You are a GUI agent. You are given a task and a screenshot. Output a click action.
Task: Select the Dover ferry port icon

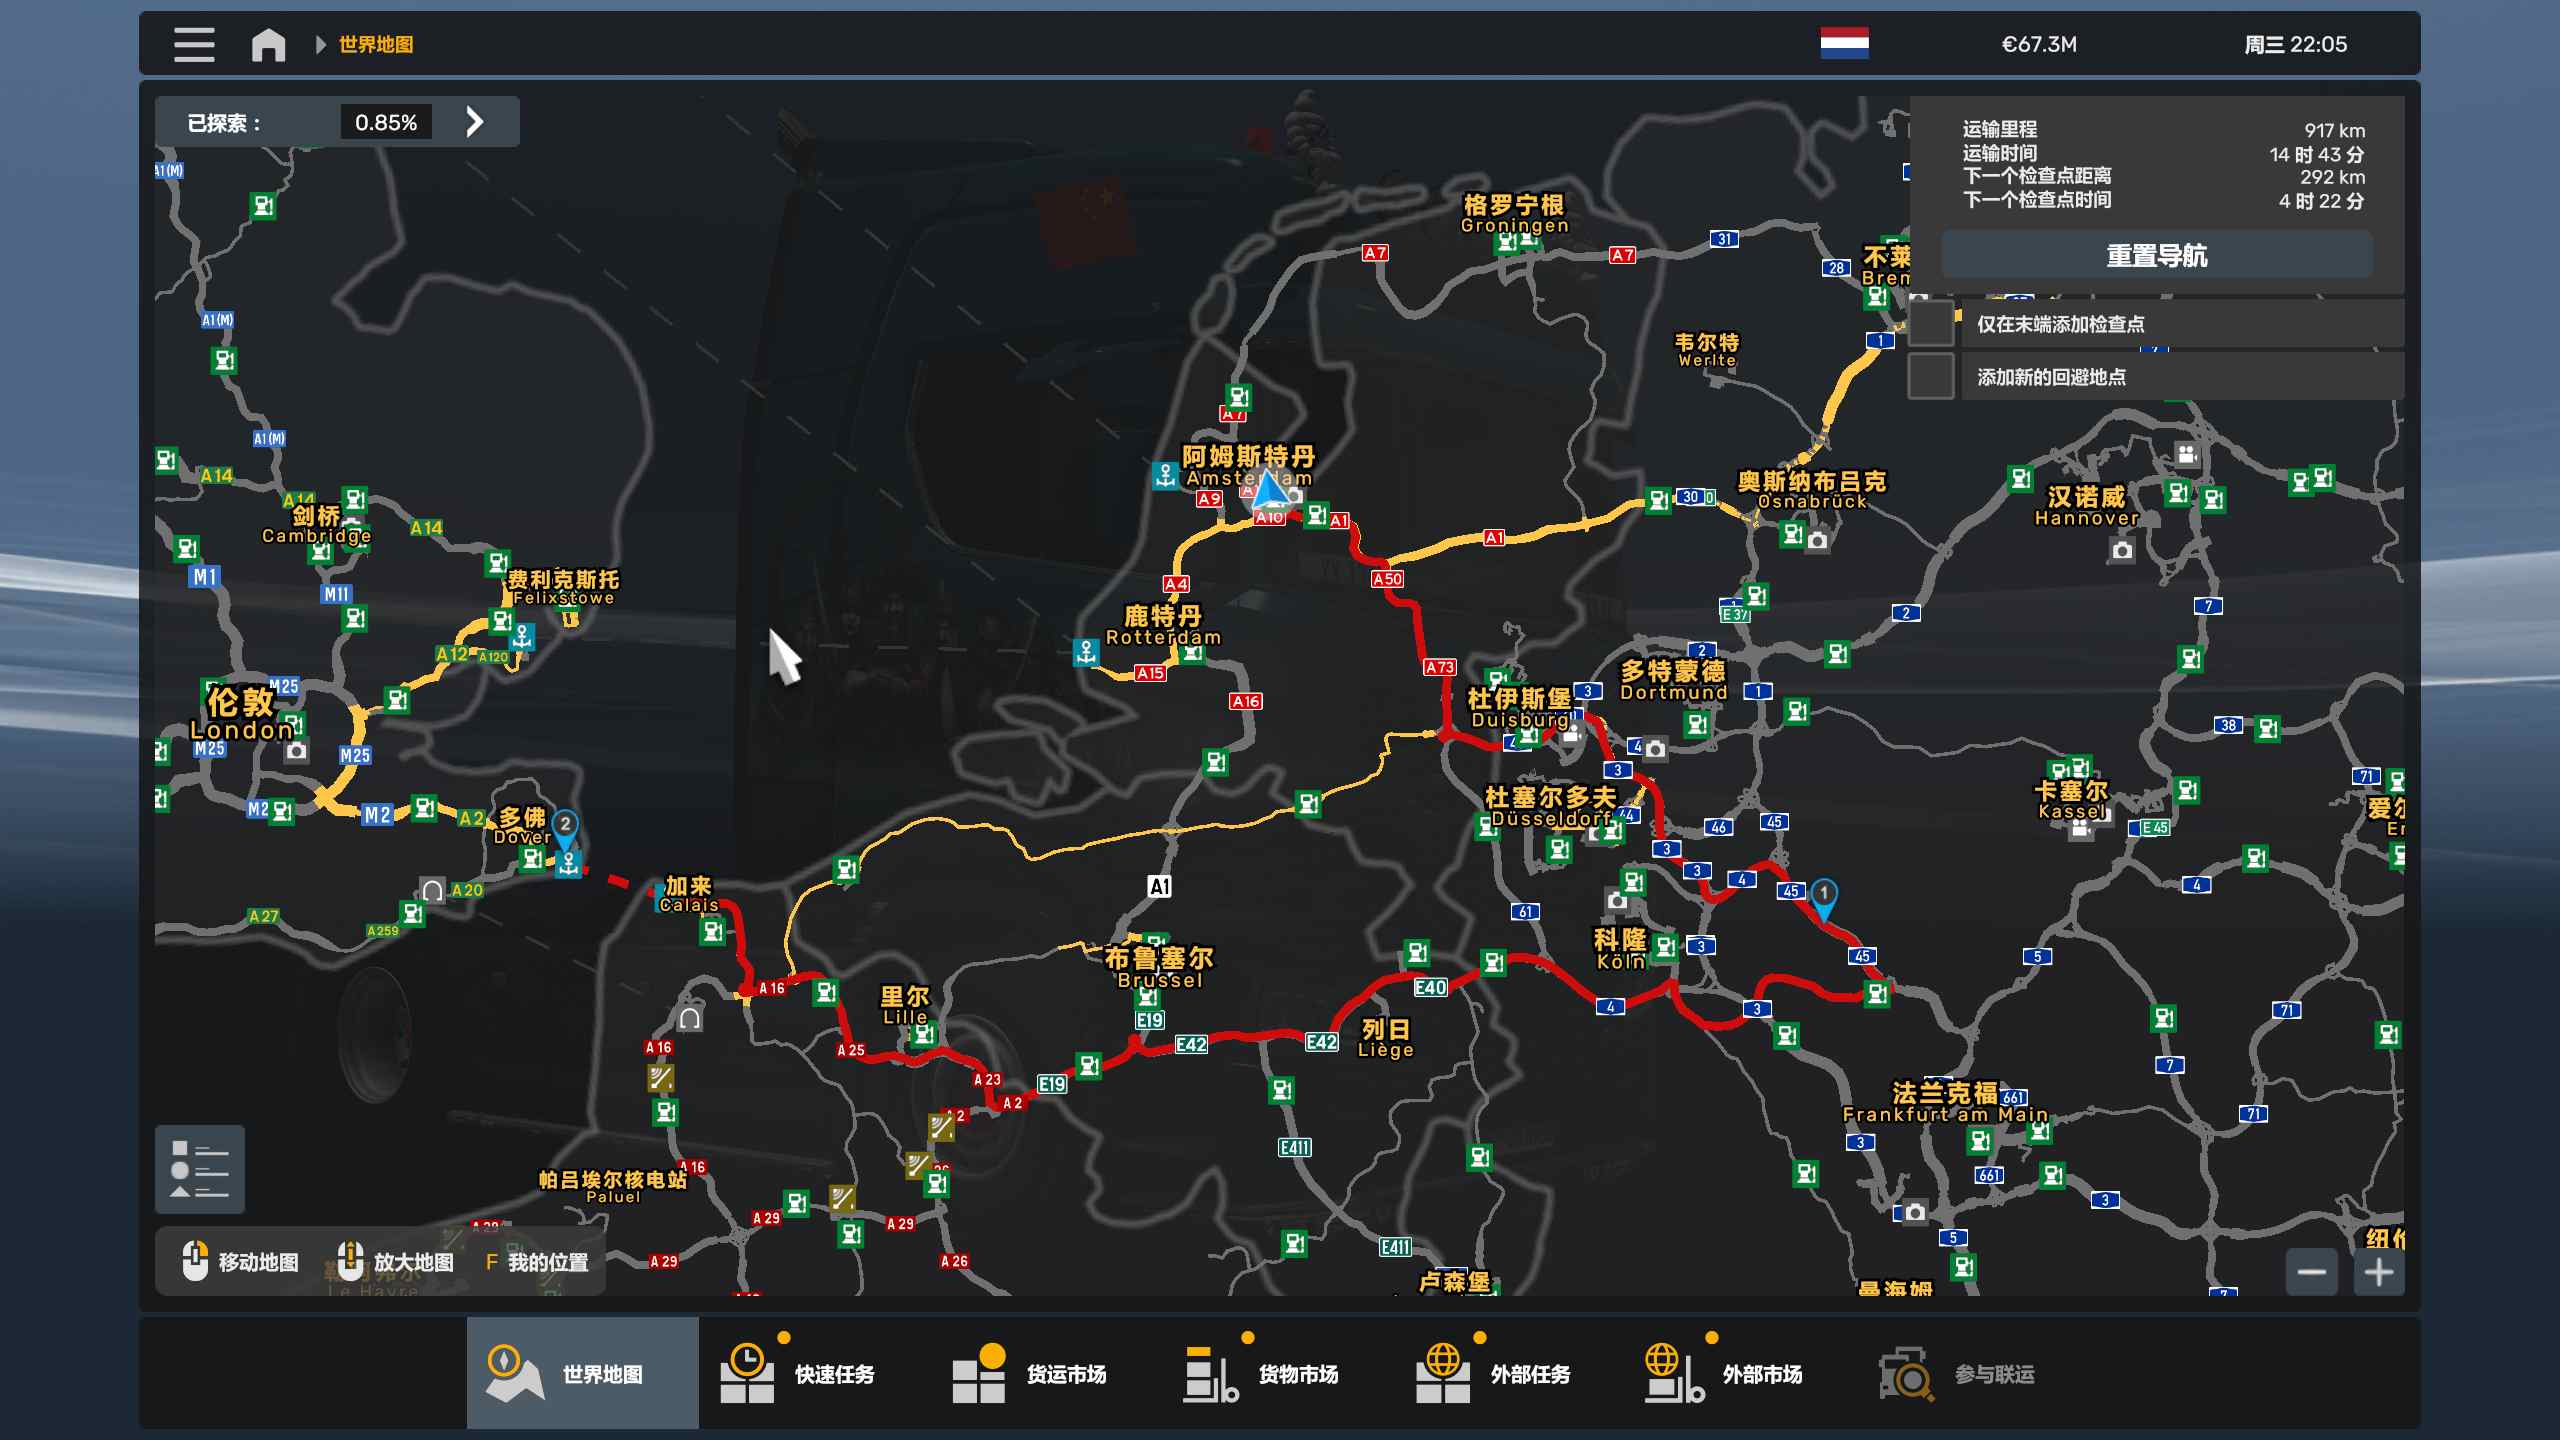[569, 864]
